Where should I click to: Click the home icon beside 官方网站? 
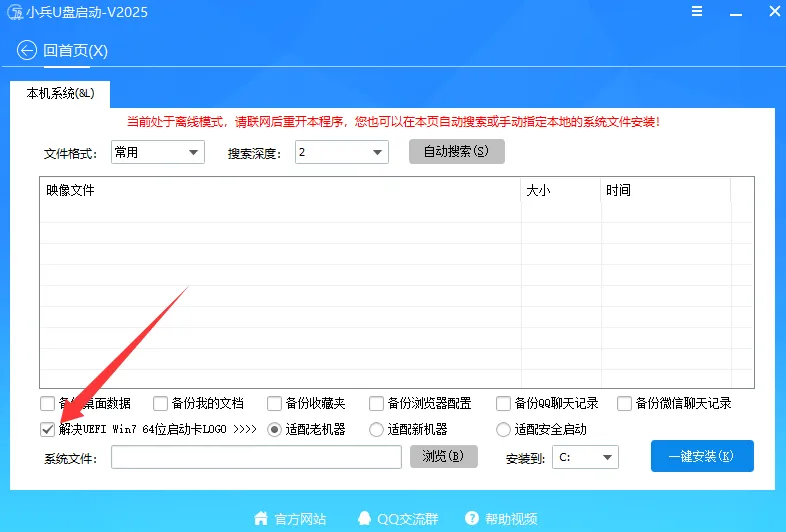tap(261, 518)
